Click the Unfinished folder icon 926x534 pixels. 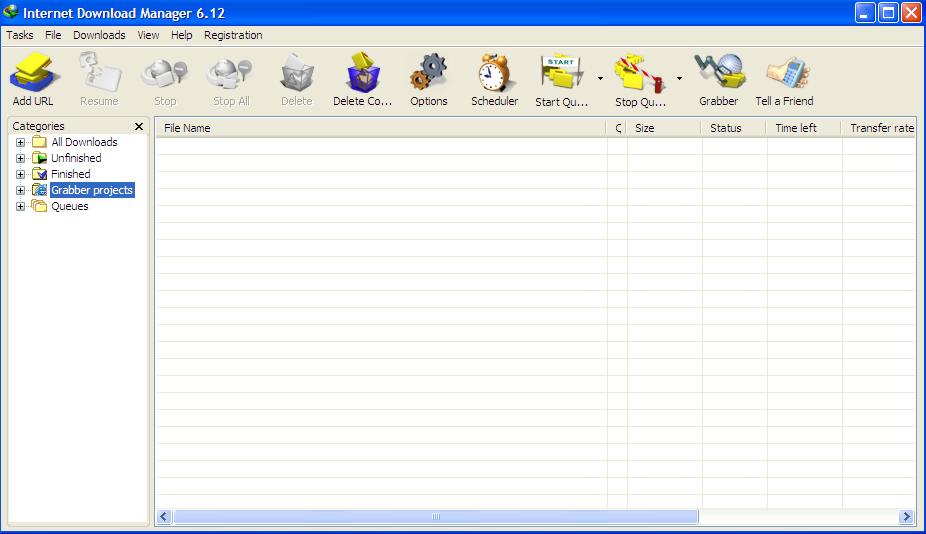pos(40,158)
